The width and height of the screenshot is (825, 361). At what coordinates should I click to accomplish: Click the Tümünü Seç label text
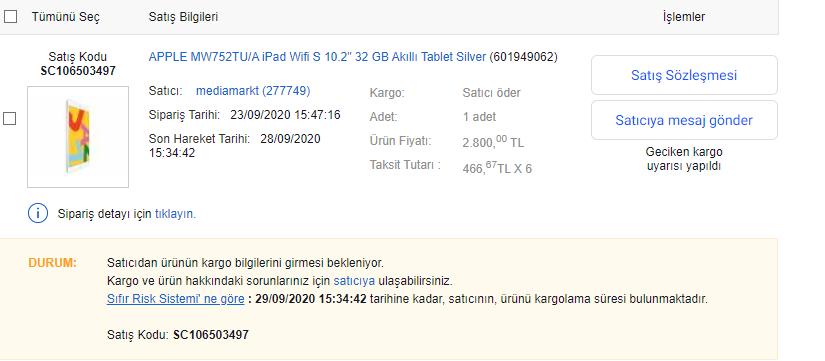point(66,17)
